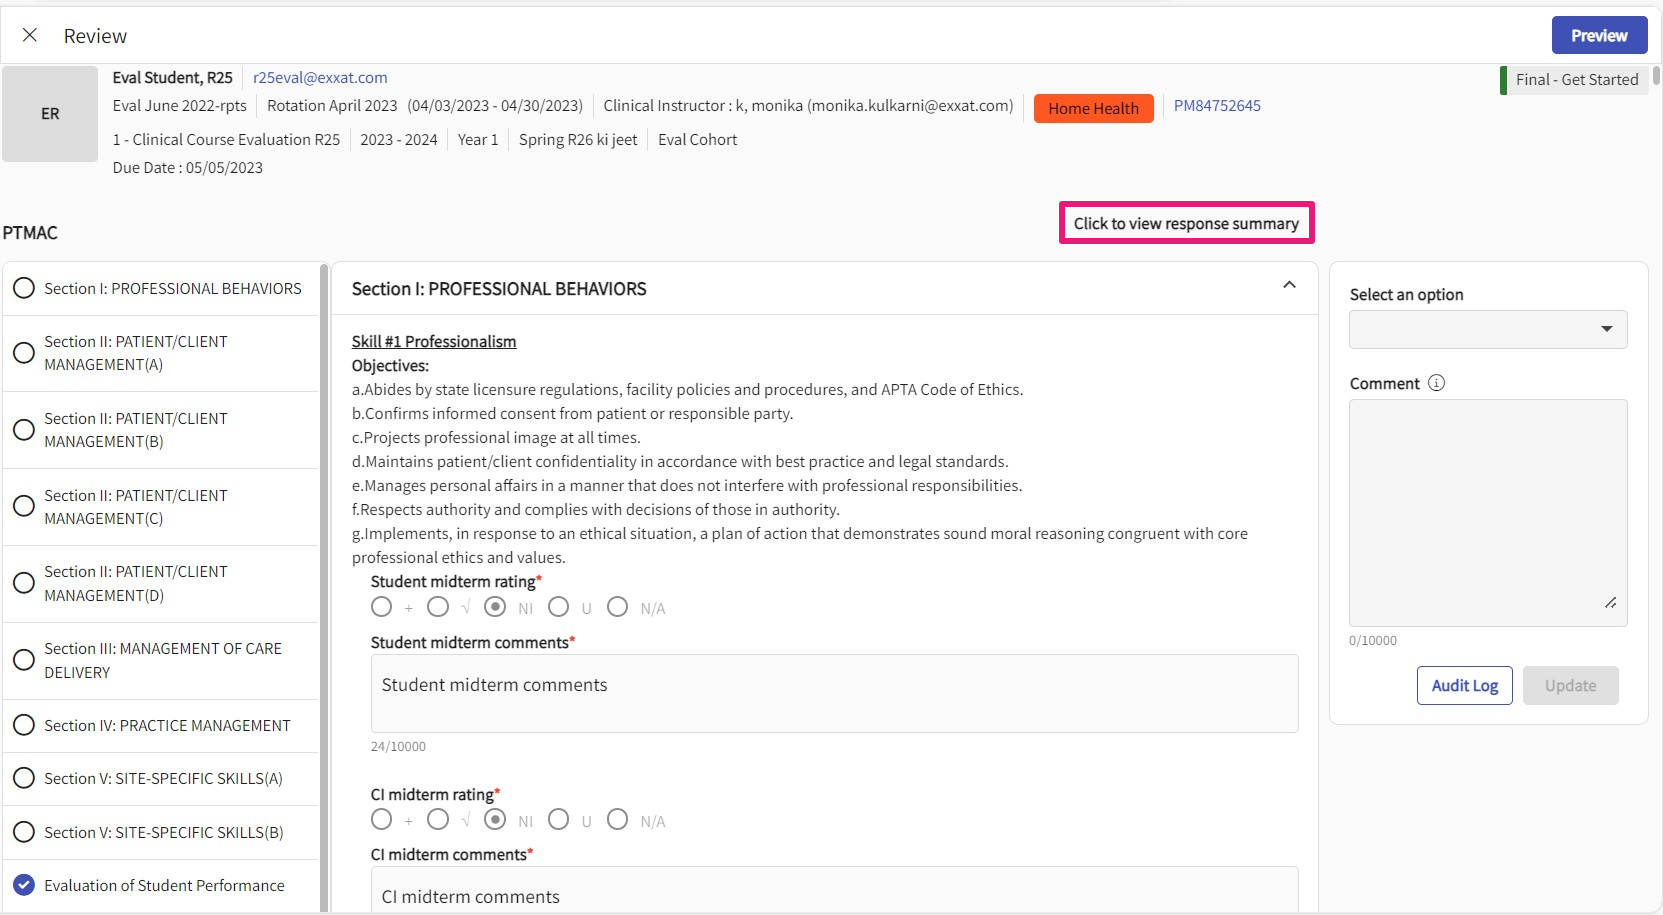The width and height of the screenshot is (1663, 915).
Task: Click the Section I status circle in sidebar
Action: 24,288
